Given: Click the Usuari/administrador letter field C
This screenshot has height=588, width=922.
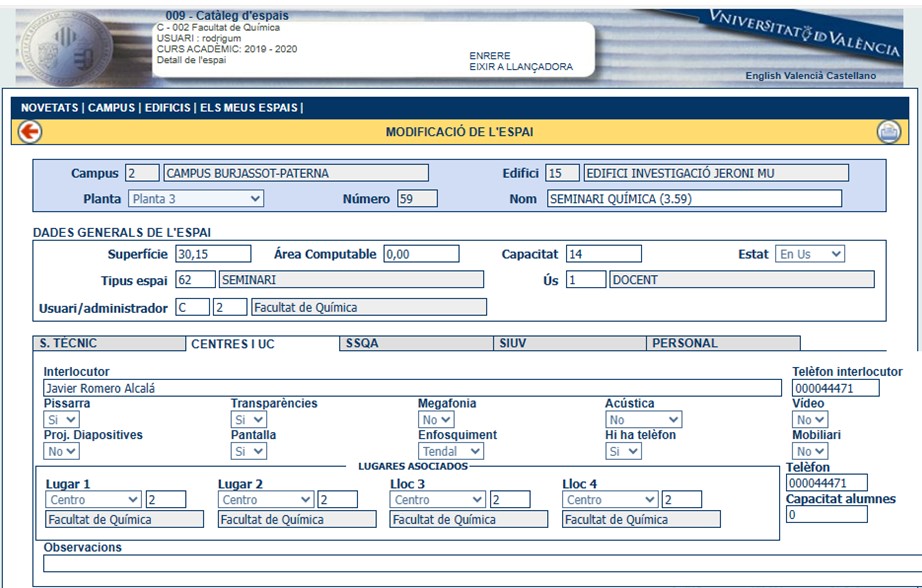Looking at the screenshot, I should [192, 307].
